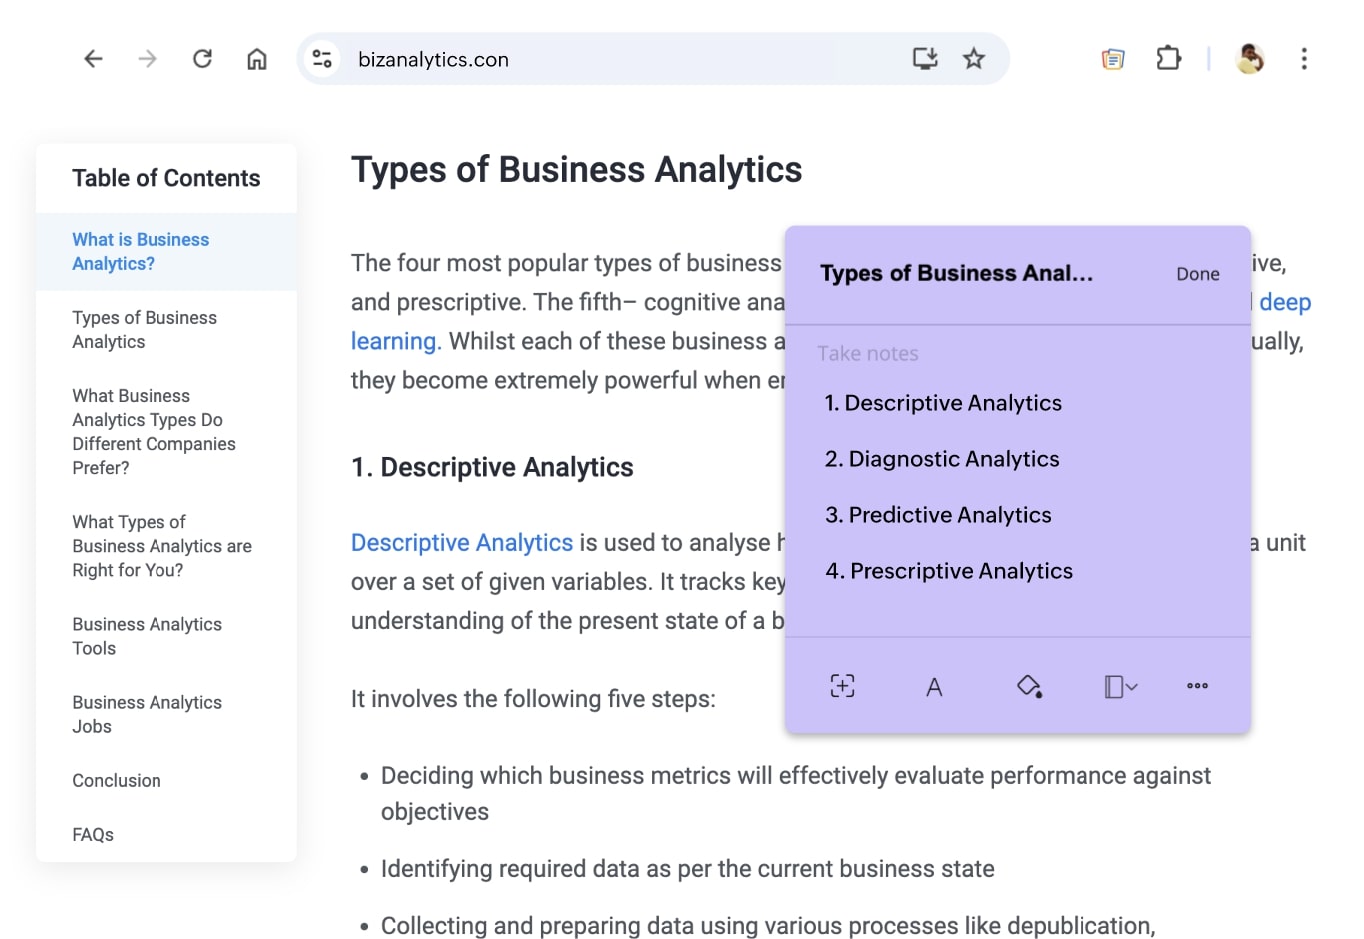Screen dimensions: 1364x939
Task: Open site information icon in address bar
Action: click(322, 59)
